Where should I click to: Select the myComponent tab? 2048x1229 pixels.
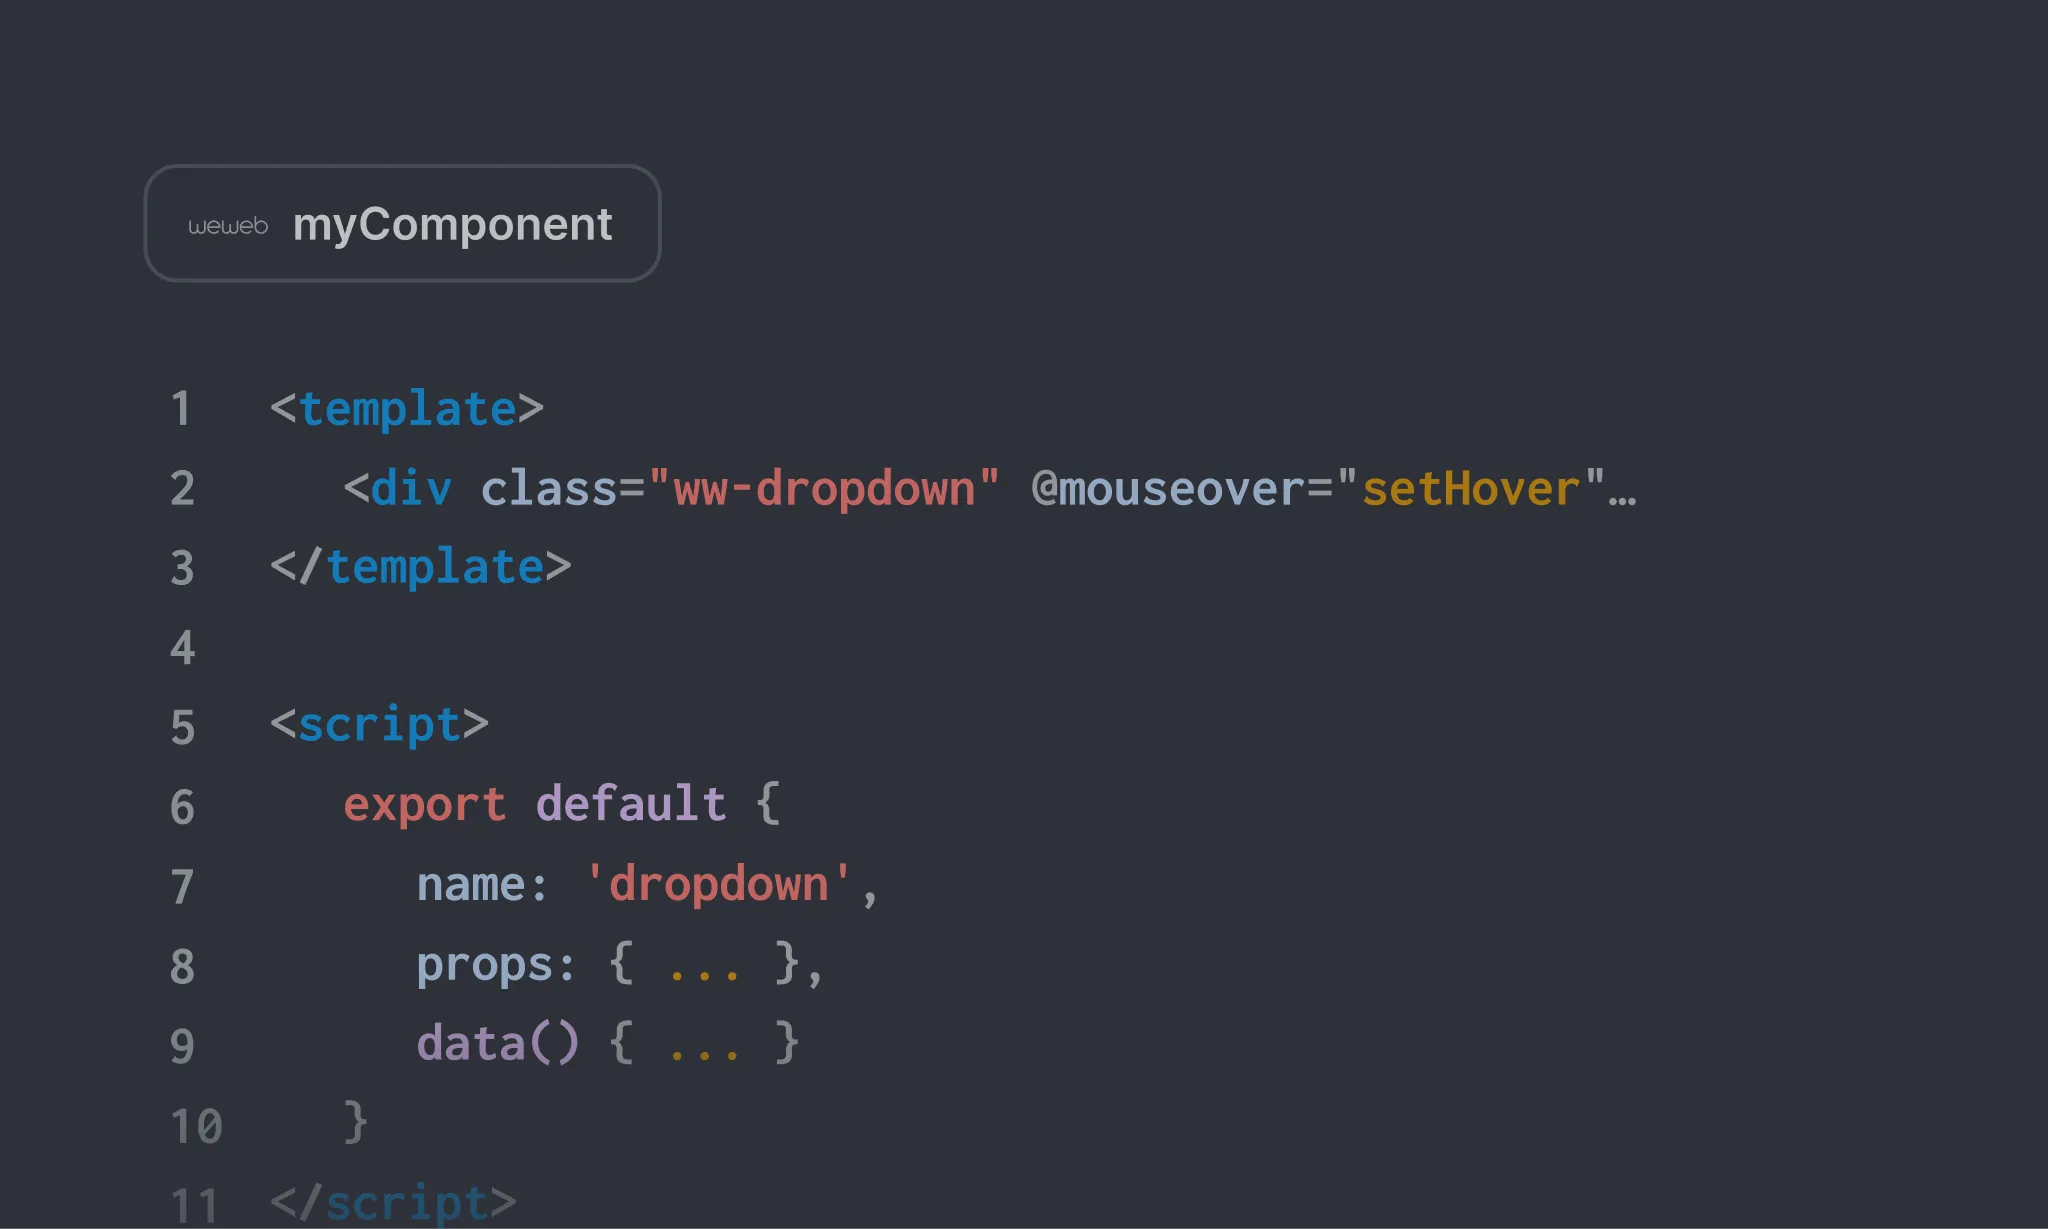point(452,224)
